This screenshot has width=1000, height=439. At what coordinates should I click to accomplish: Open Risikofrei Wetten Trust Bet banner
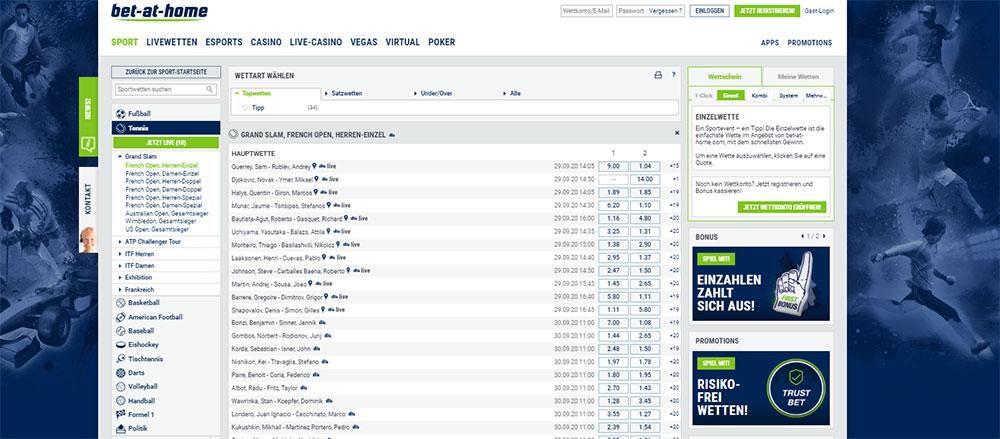click(761, 388)
